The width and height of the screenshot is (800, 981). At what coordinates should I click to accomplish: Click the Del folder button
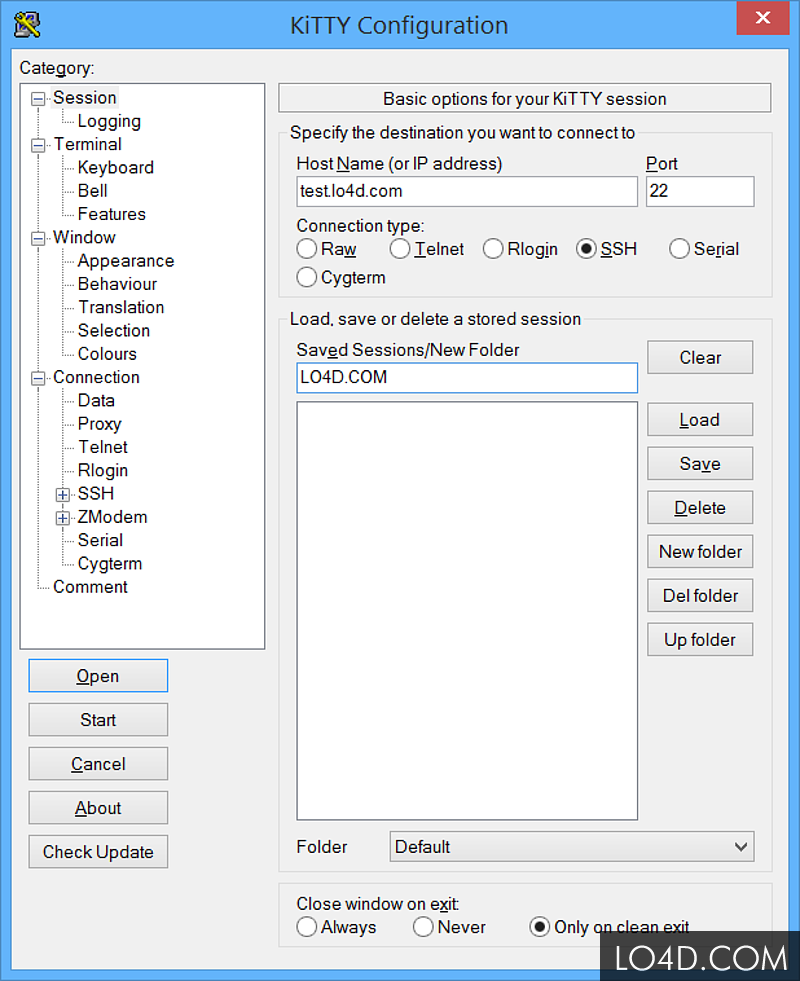700,596
